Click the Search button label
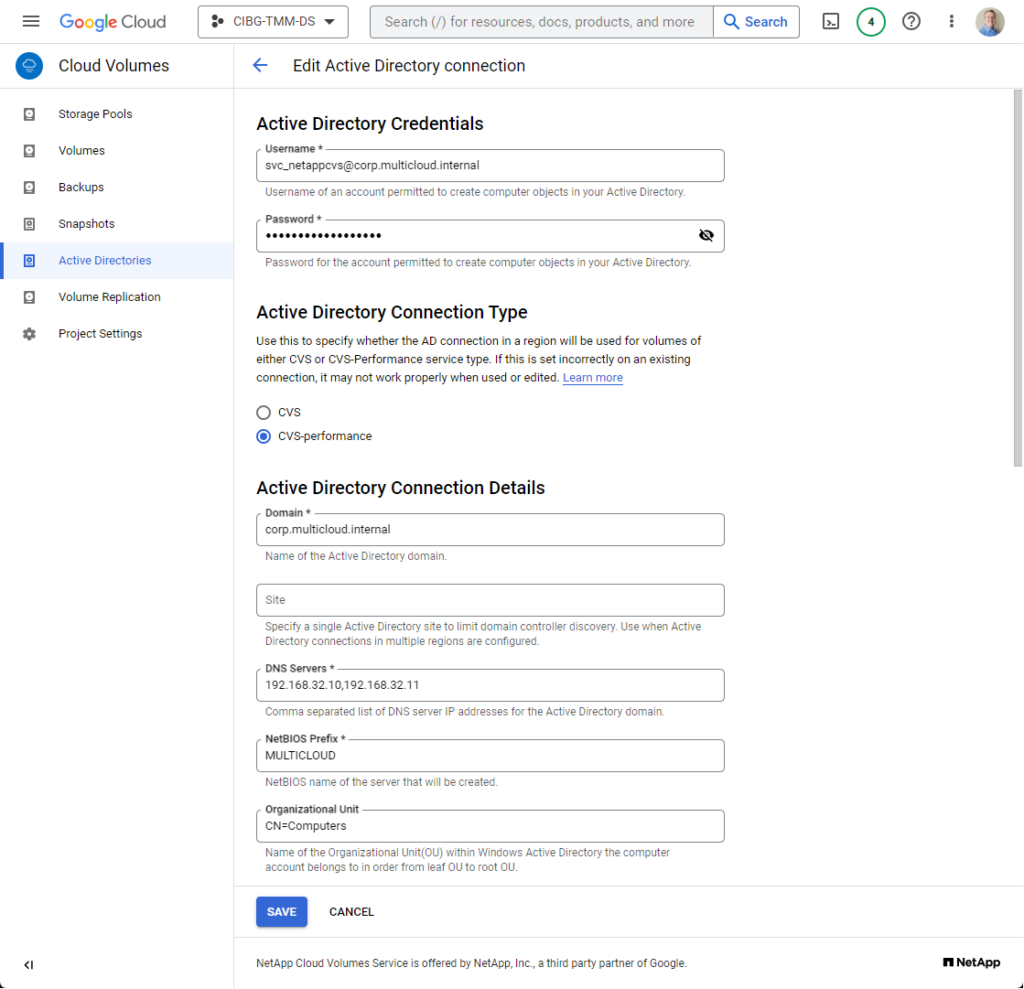Screen dimensions: 1024x989 coord(766,22)
